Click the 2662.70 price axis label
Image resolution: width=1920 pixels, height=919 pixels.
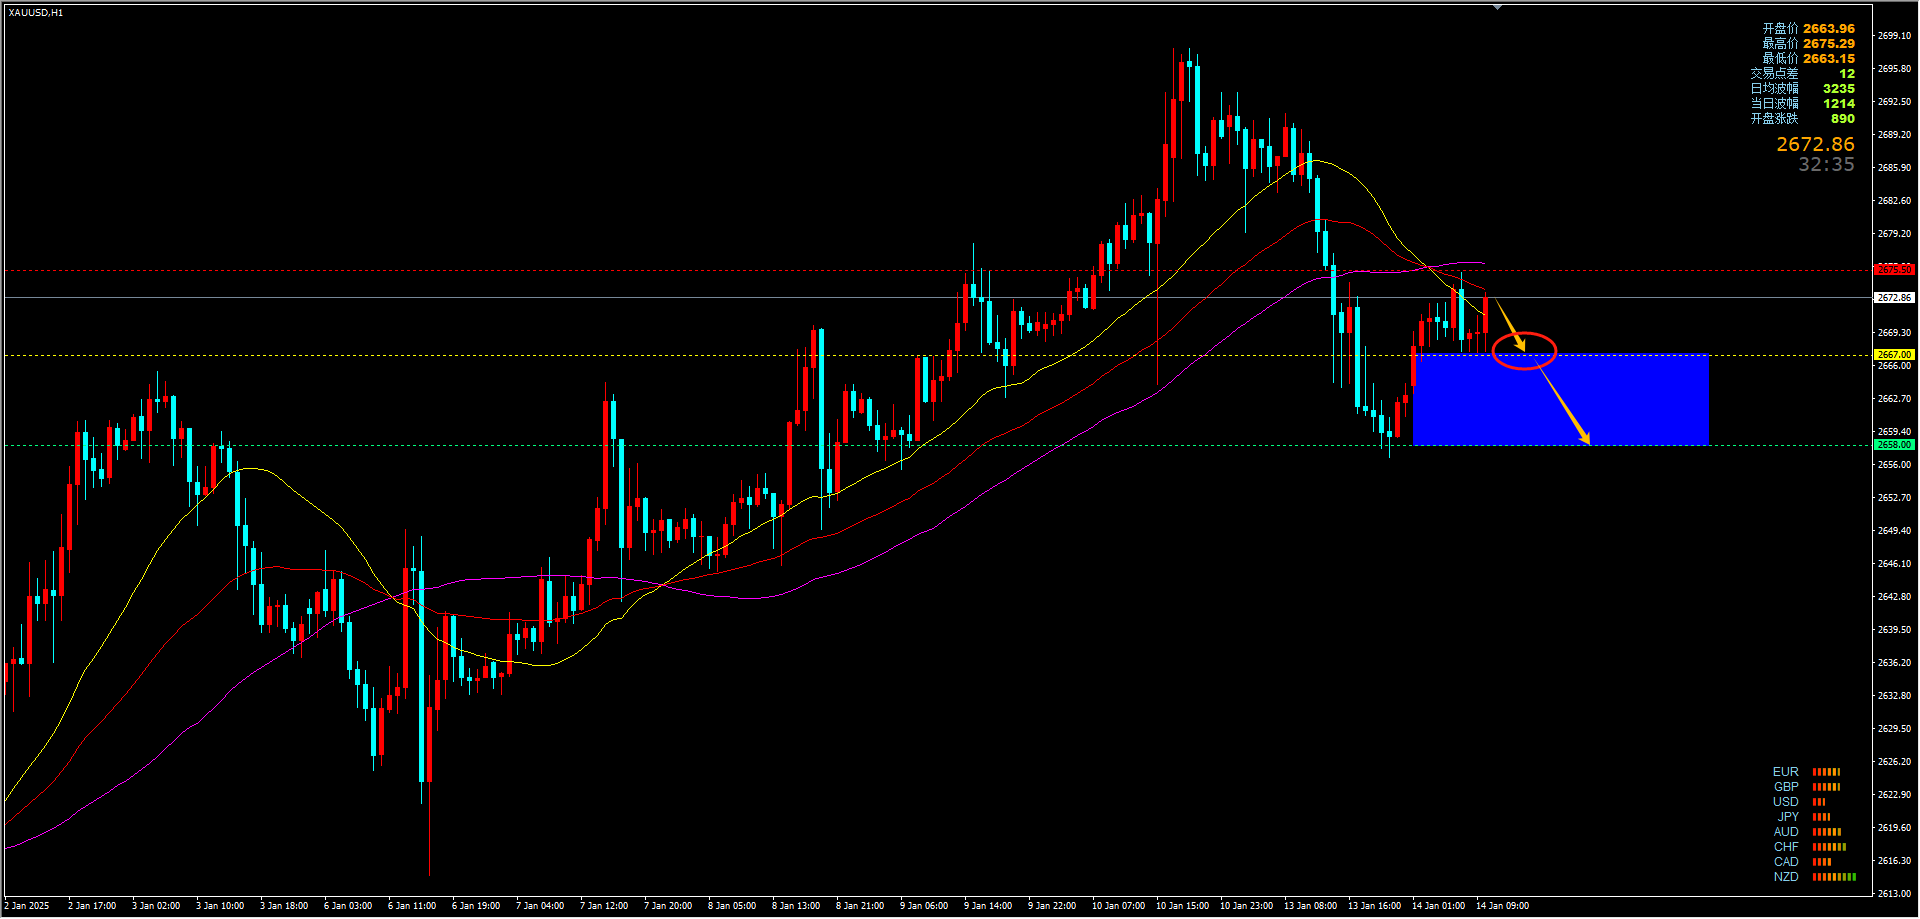tap(1894, 399)
